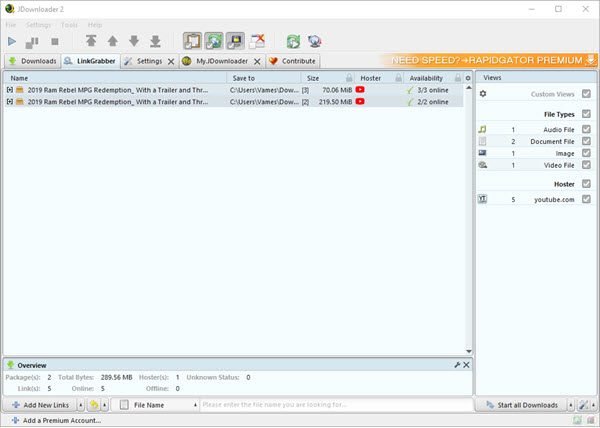Toggle clipboard observer icon in toolbar

pyautogui.click(x=192, y=41)
